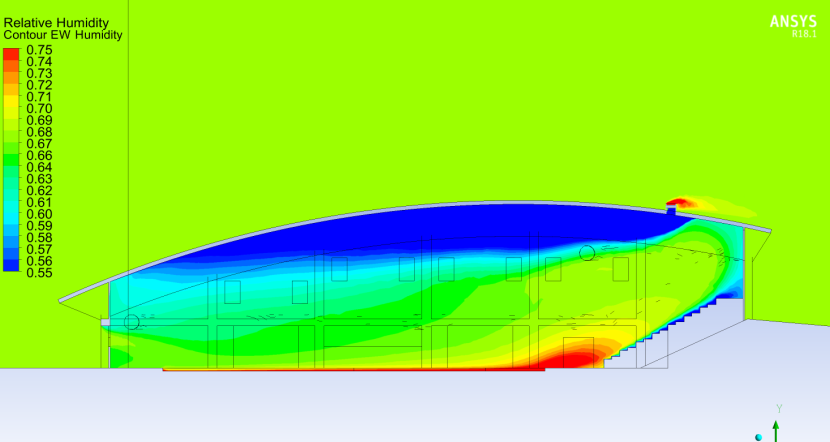Click the 0.73 legend value
This screenshot has width=830, height=442.
click(39, 73)
